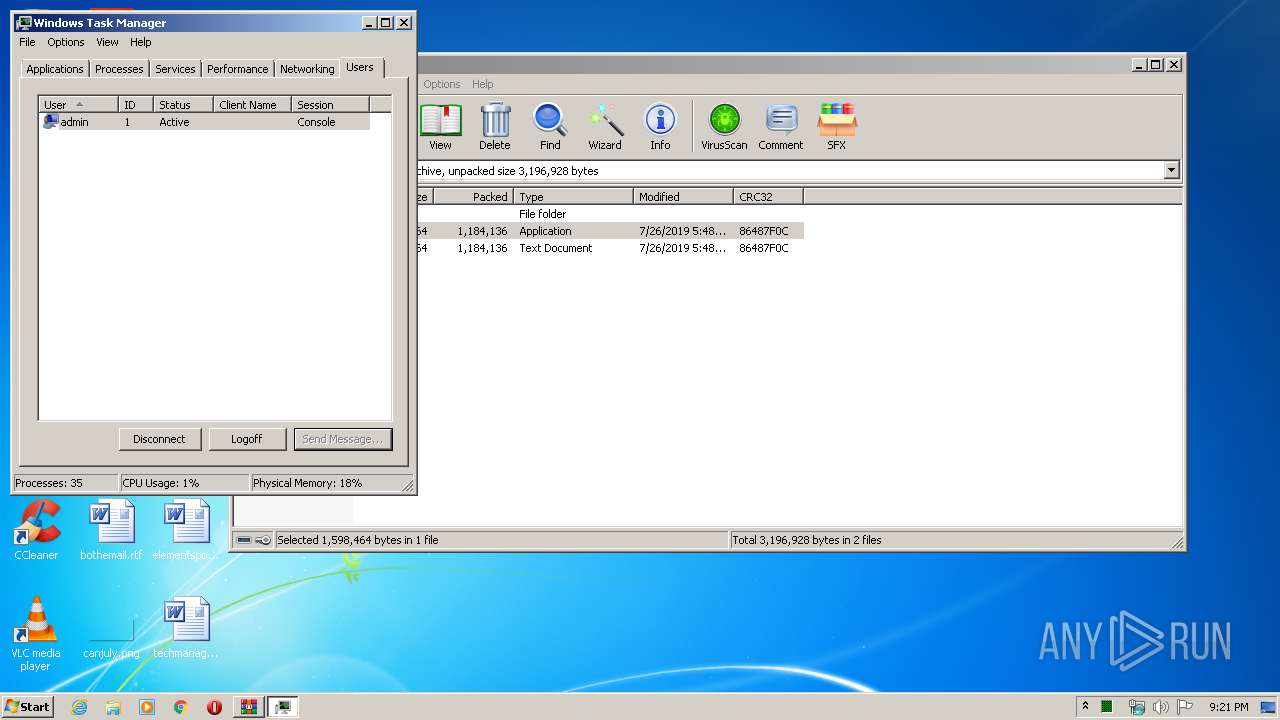1280x720 pixels.
Task: Click the volume speaker tray icon
Action: pyautogui.click(x=1161, y=707)
